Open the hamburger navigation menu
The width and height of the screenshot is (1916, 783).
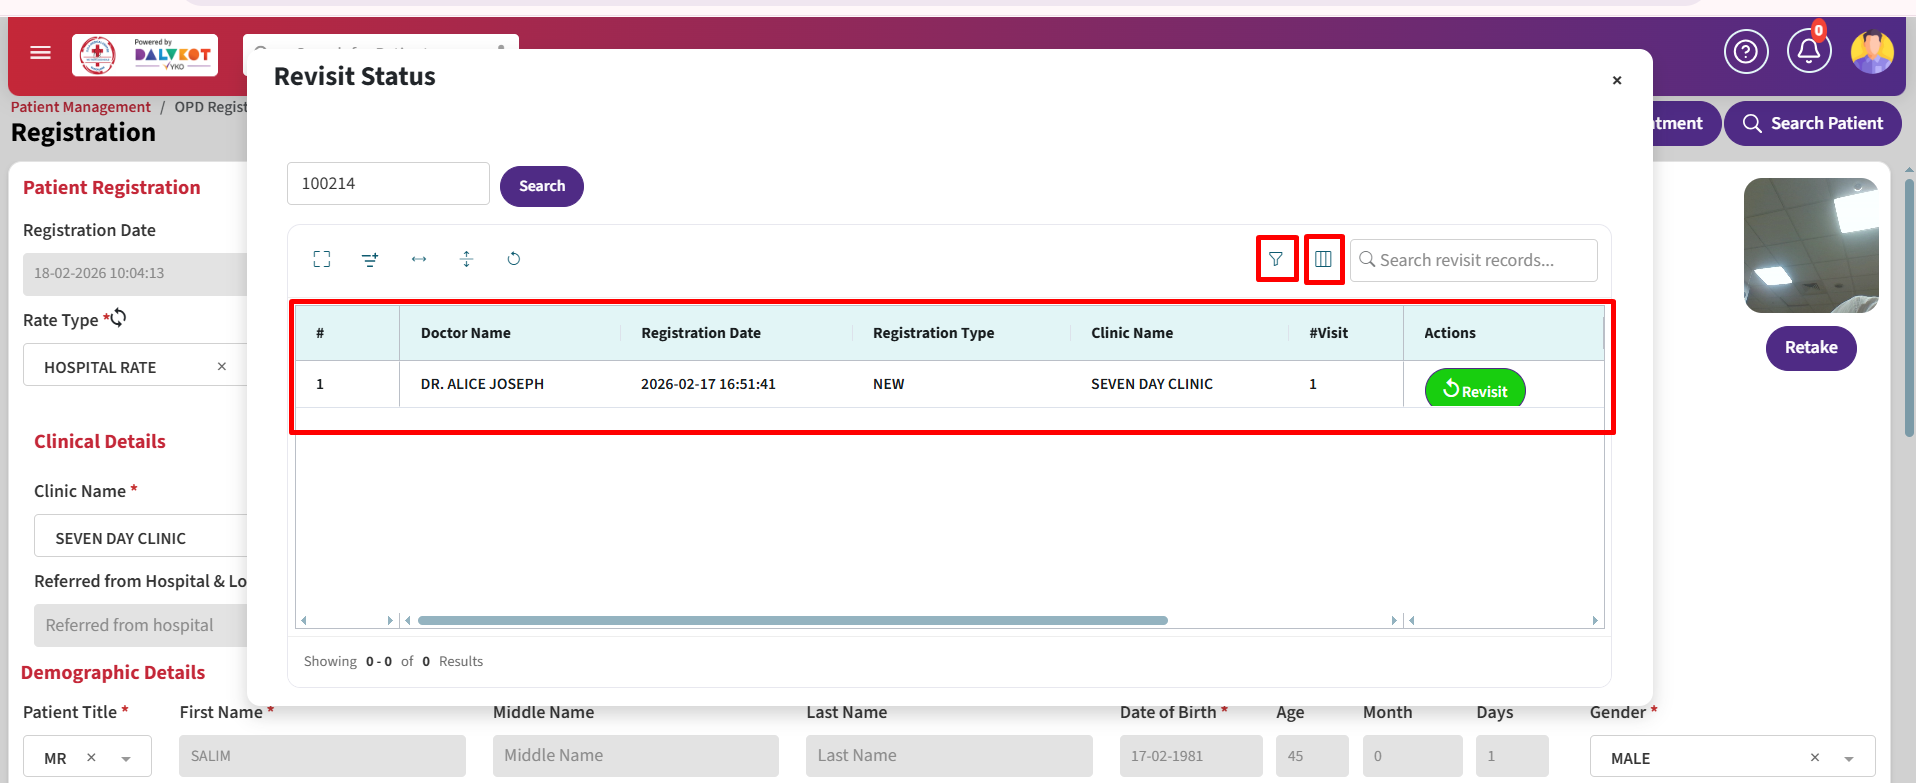(40, 53)
